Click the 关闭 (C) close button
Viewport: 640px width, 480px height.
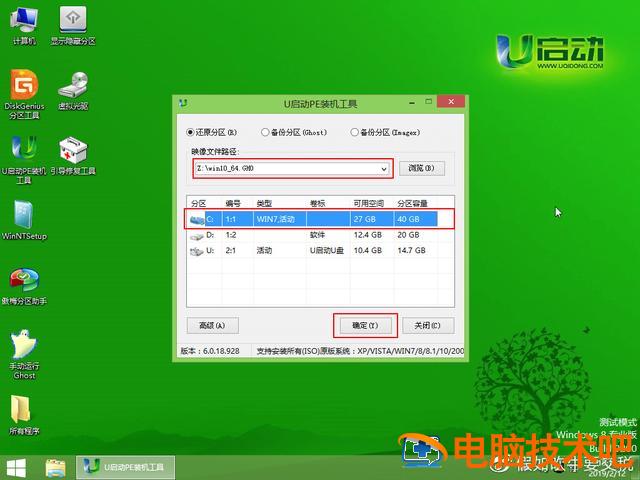(x=428, y=325)
